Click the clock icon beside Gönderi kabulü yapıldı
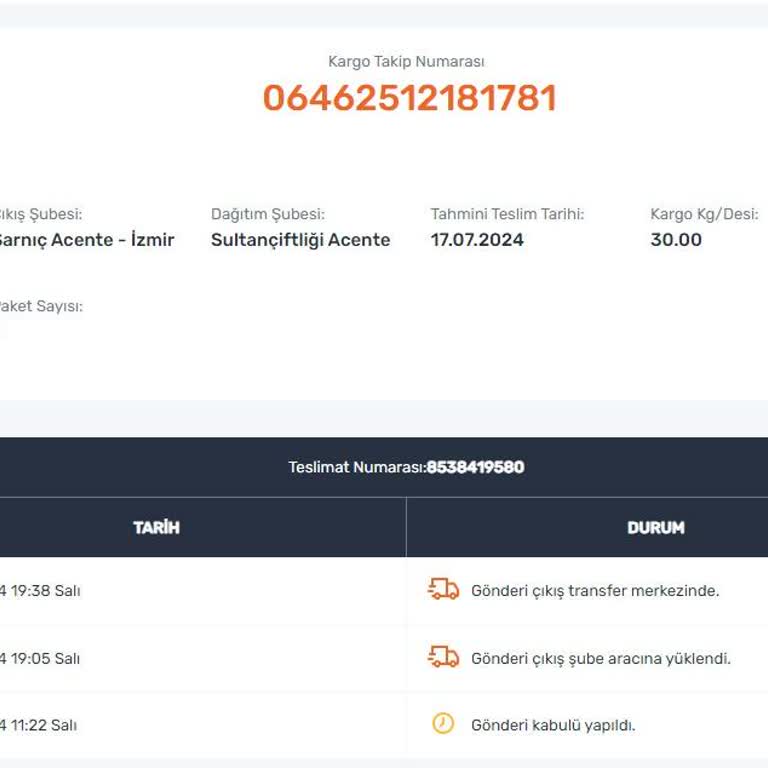Viewport: 768px width, 768px height. pos(443,724)
